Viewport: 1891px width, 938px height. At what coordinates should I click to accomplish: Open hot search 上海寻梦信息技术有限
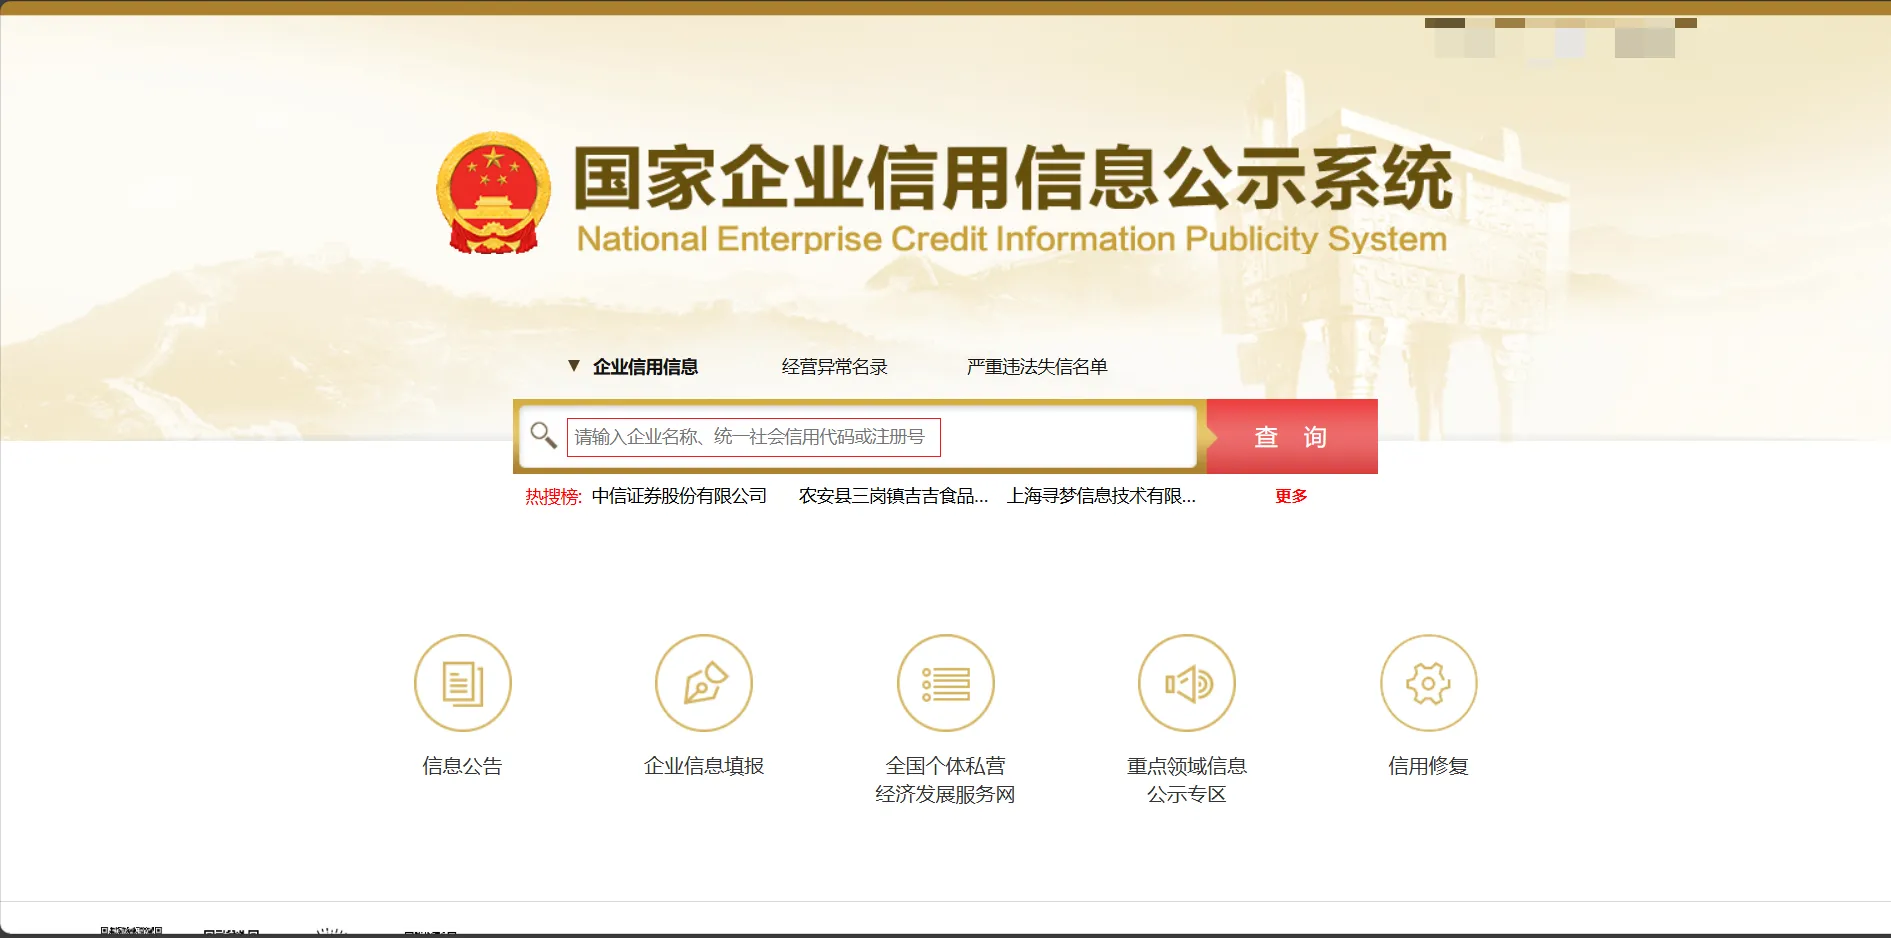(1101, 496)
